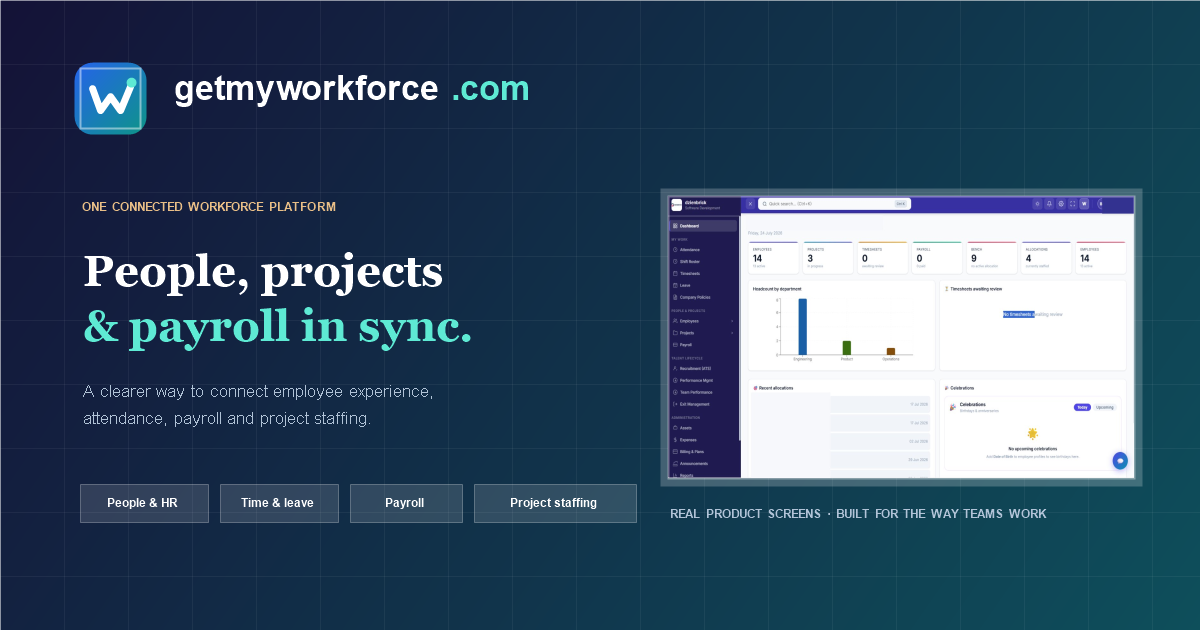
Task: Open the blue chat bubble button
Action: 1120,461
